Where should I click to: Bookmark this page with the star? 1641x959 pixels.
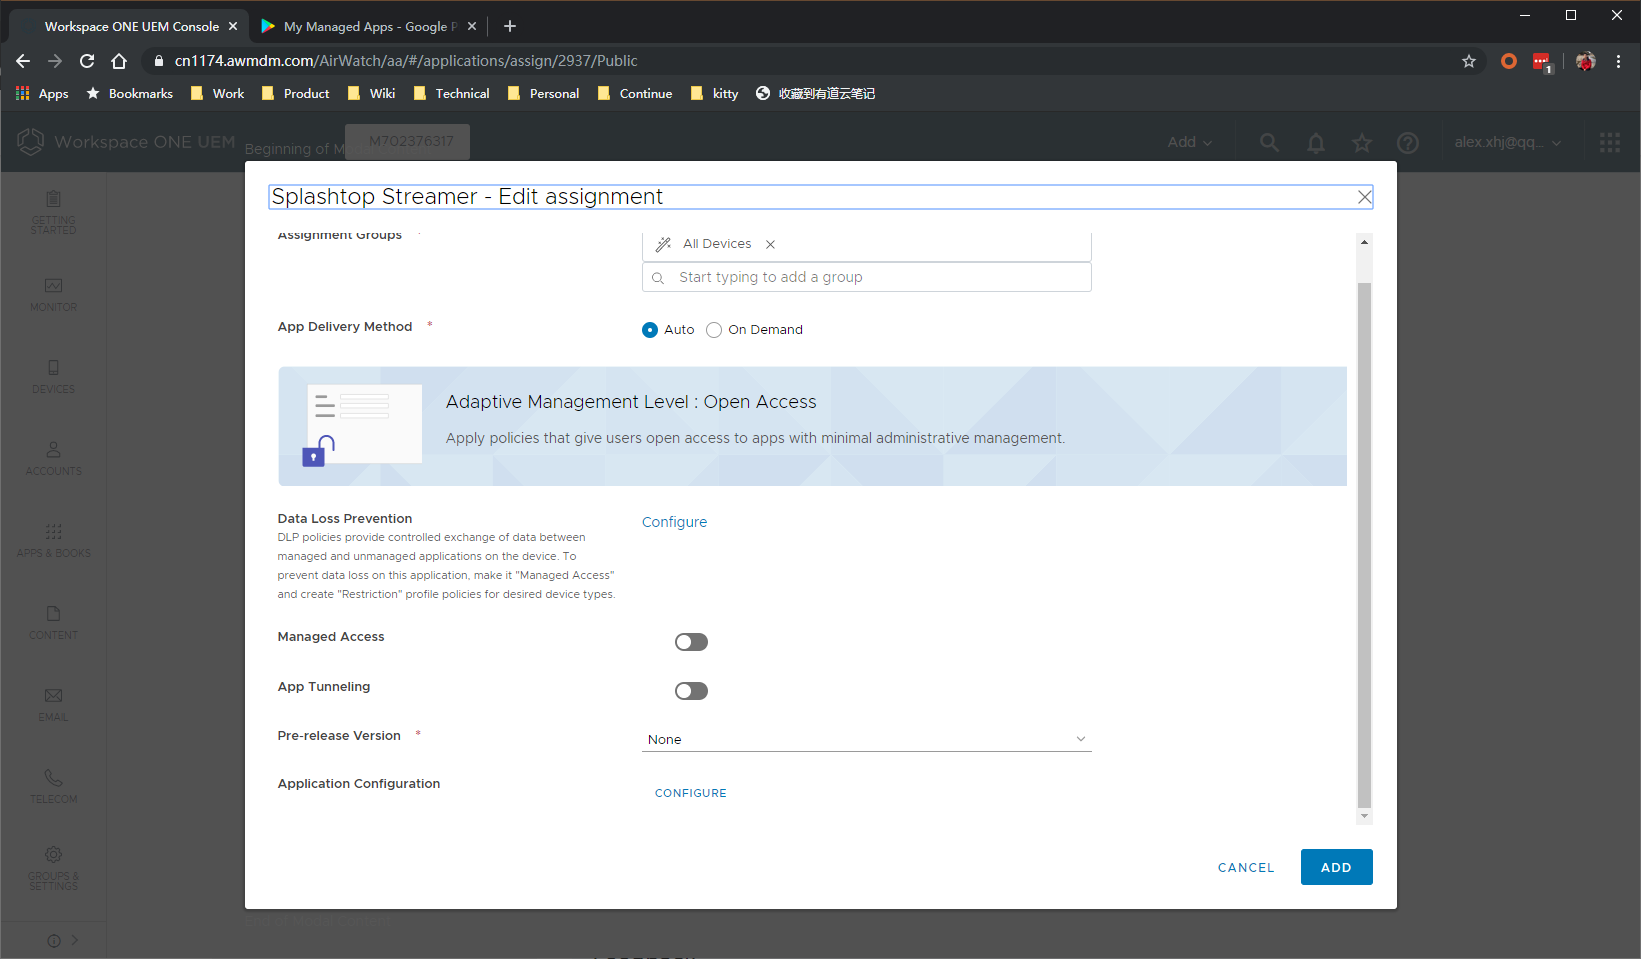pyautogui.click(x=1469, y=61)
